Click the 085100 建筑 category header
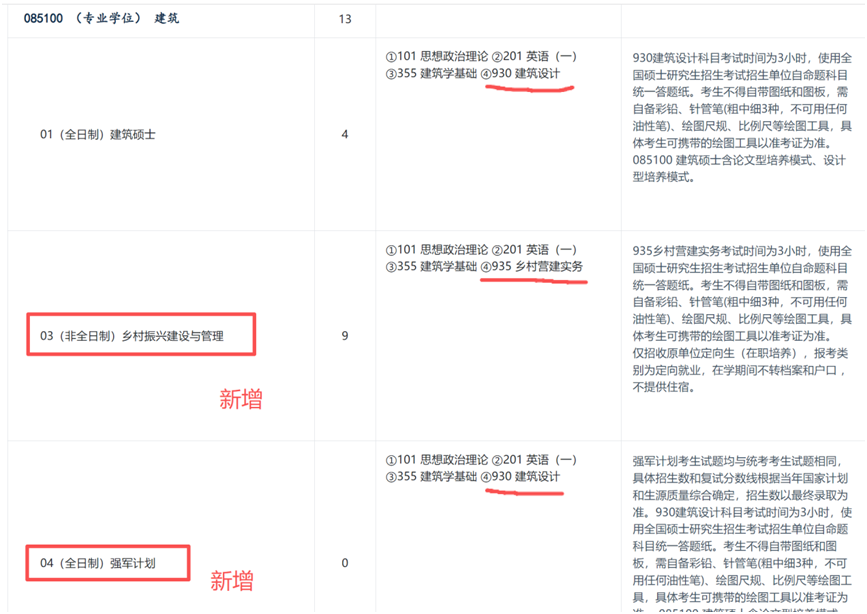The width and height of the screenshot is (867, 614). [95, 18]
